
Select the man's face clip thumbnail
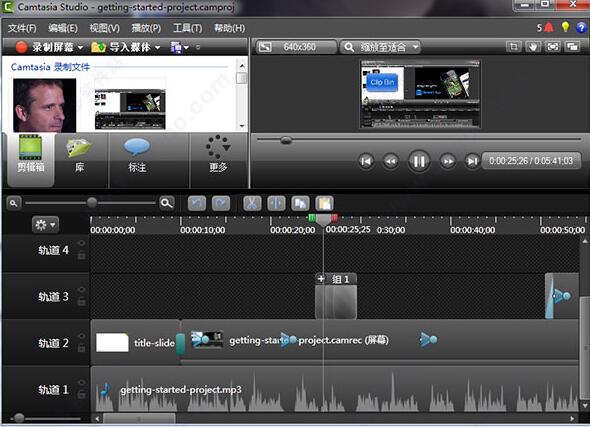pyautogui.click(x=44, y=105)
